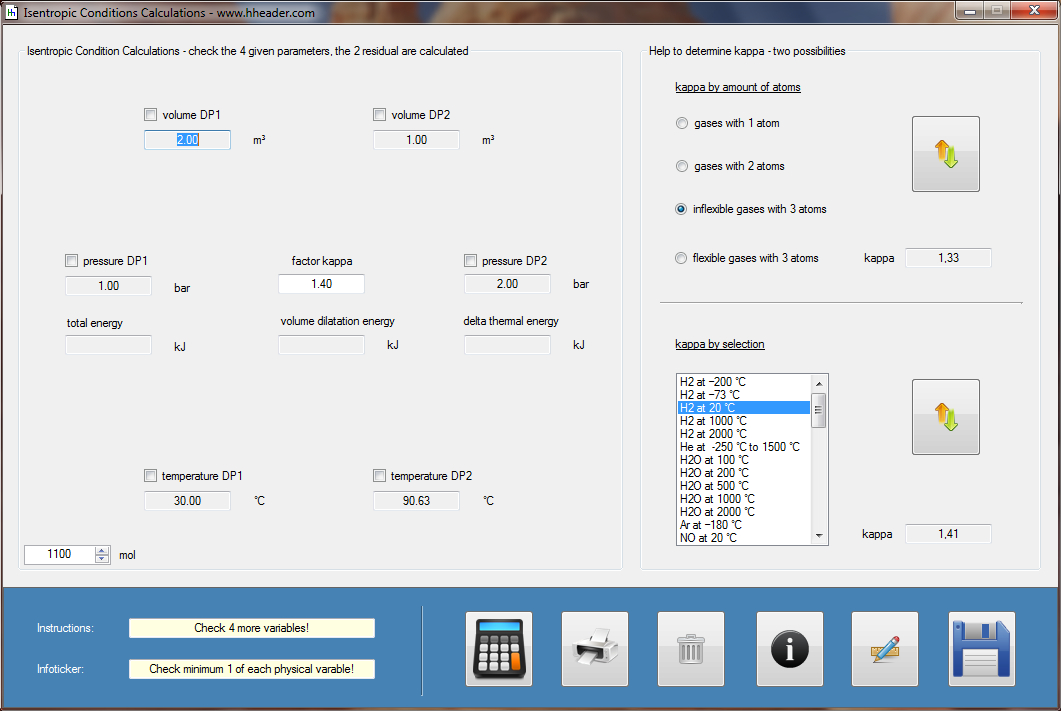Tick the temperature DP1 checkbox
The height and width of the screenshot is (711, 1061).
(150, 476)
